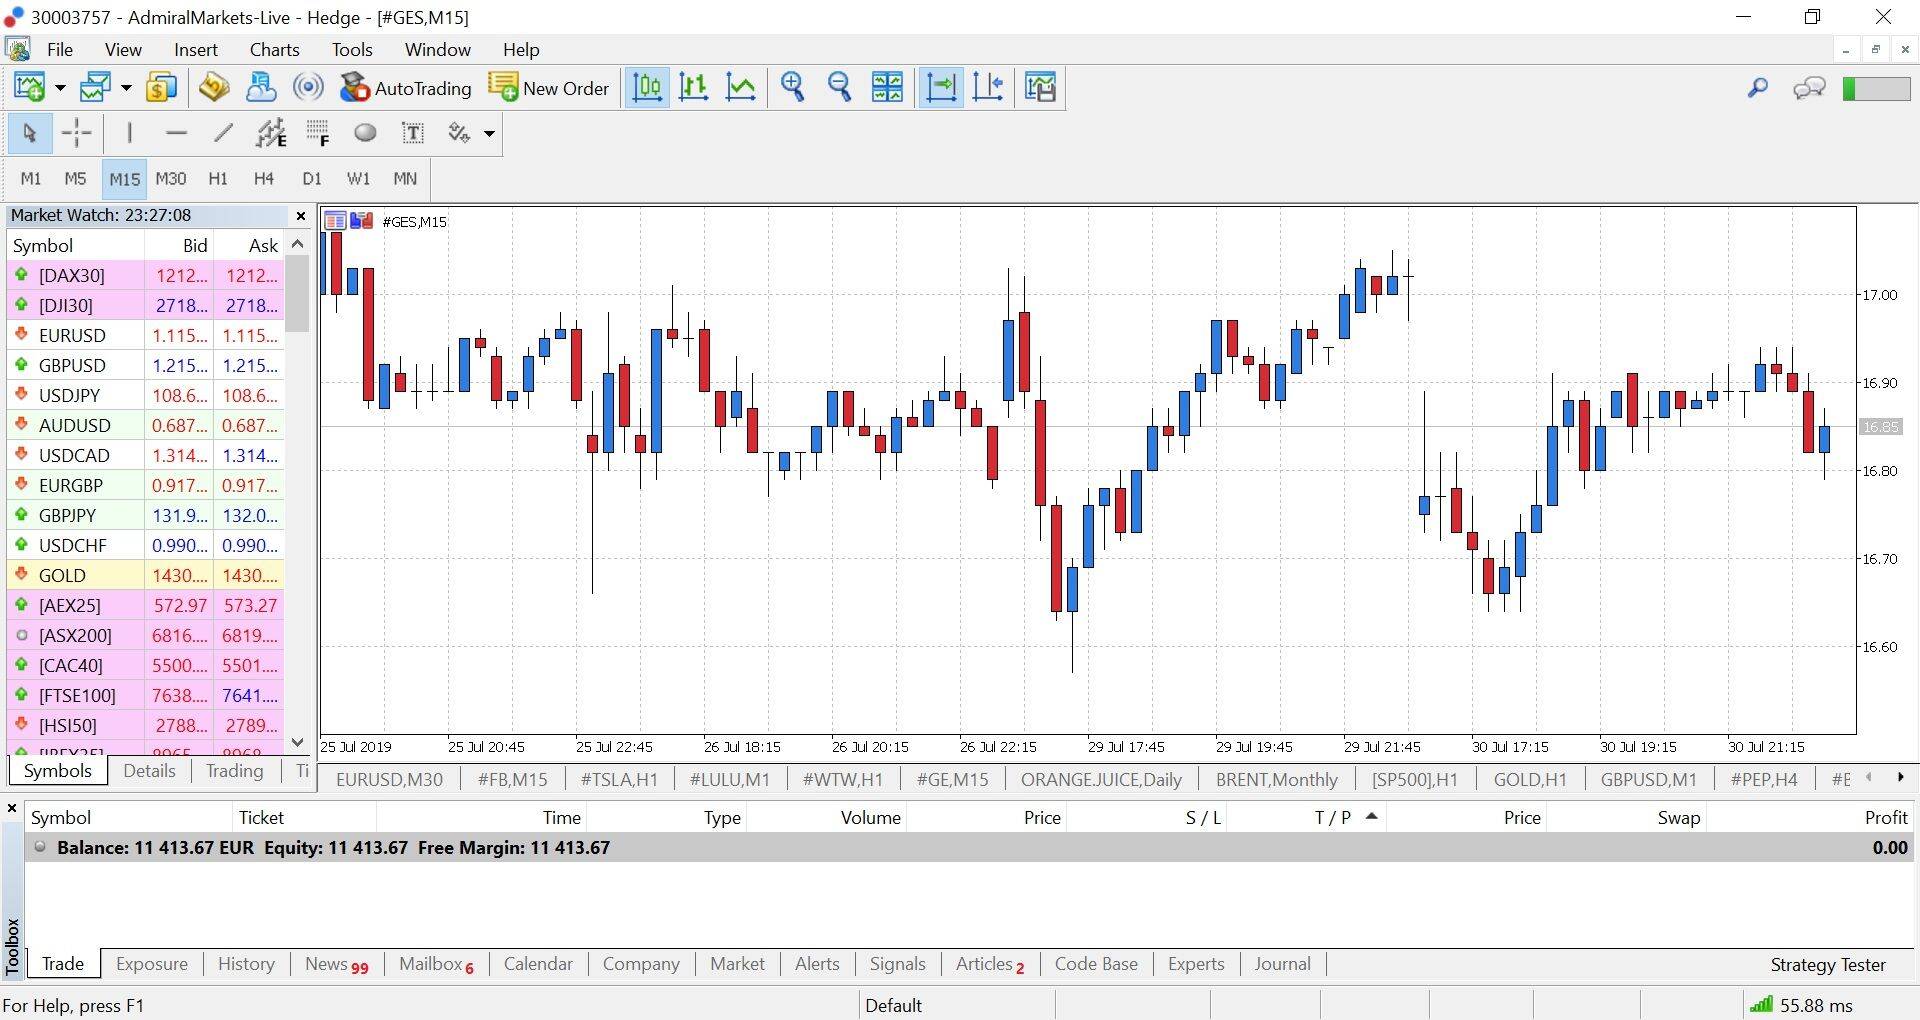Screen dimensions: 1920x1020
Task: Enable candlestick chart display mode
Action: point(694,88)
